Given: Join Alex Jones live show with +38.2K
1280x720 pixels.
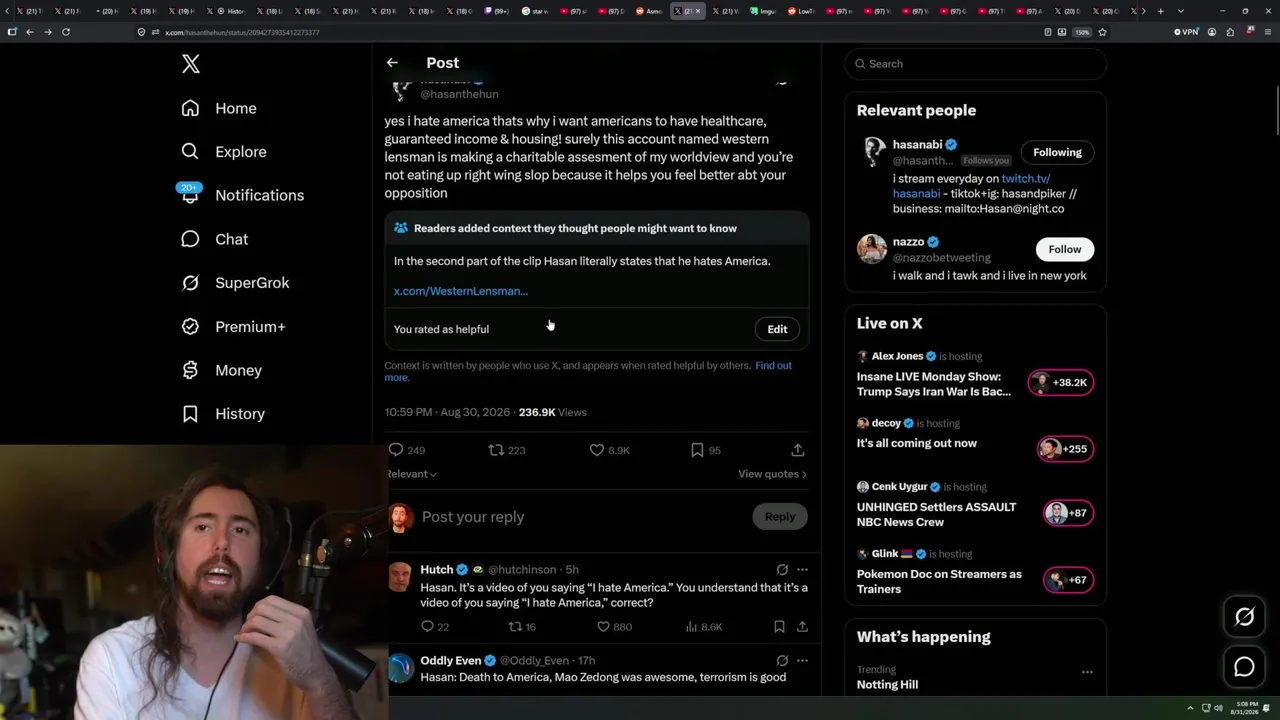Looking at the screenshot, I should tap(1061, 383).
